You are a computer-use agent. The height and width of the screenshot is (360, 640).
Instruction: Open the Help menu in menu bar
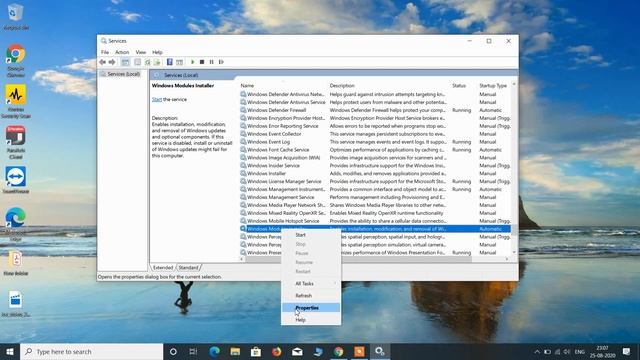click(x=157, y=52)
